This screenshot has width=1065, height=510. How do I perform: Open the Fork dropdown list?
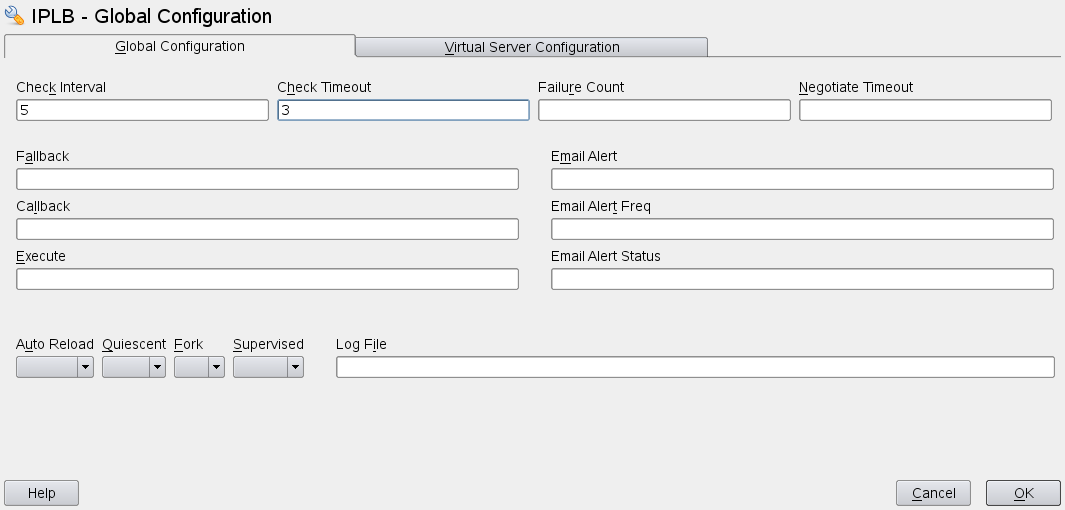(x=199, y=367)
